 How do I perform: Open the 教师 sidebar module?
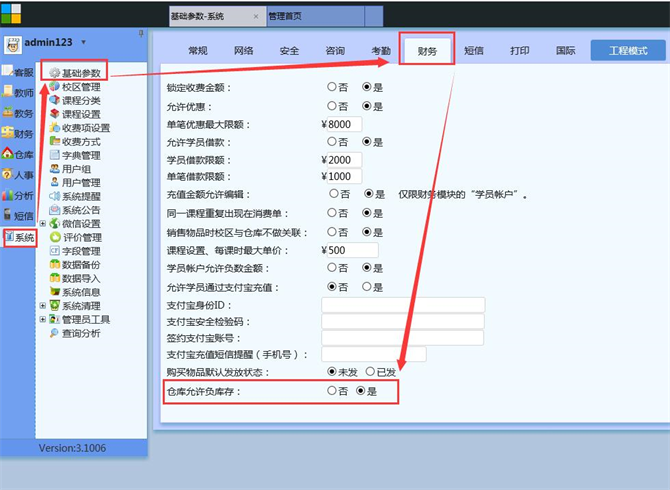18,92
